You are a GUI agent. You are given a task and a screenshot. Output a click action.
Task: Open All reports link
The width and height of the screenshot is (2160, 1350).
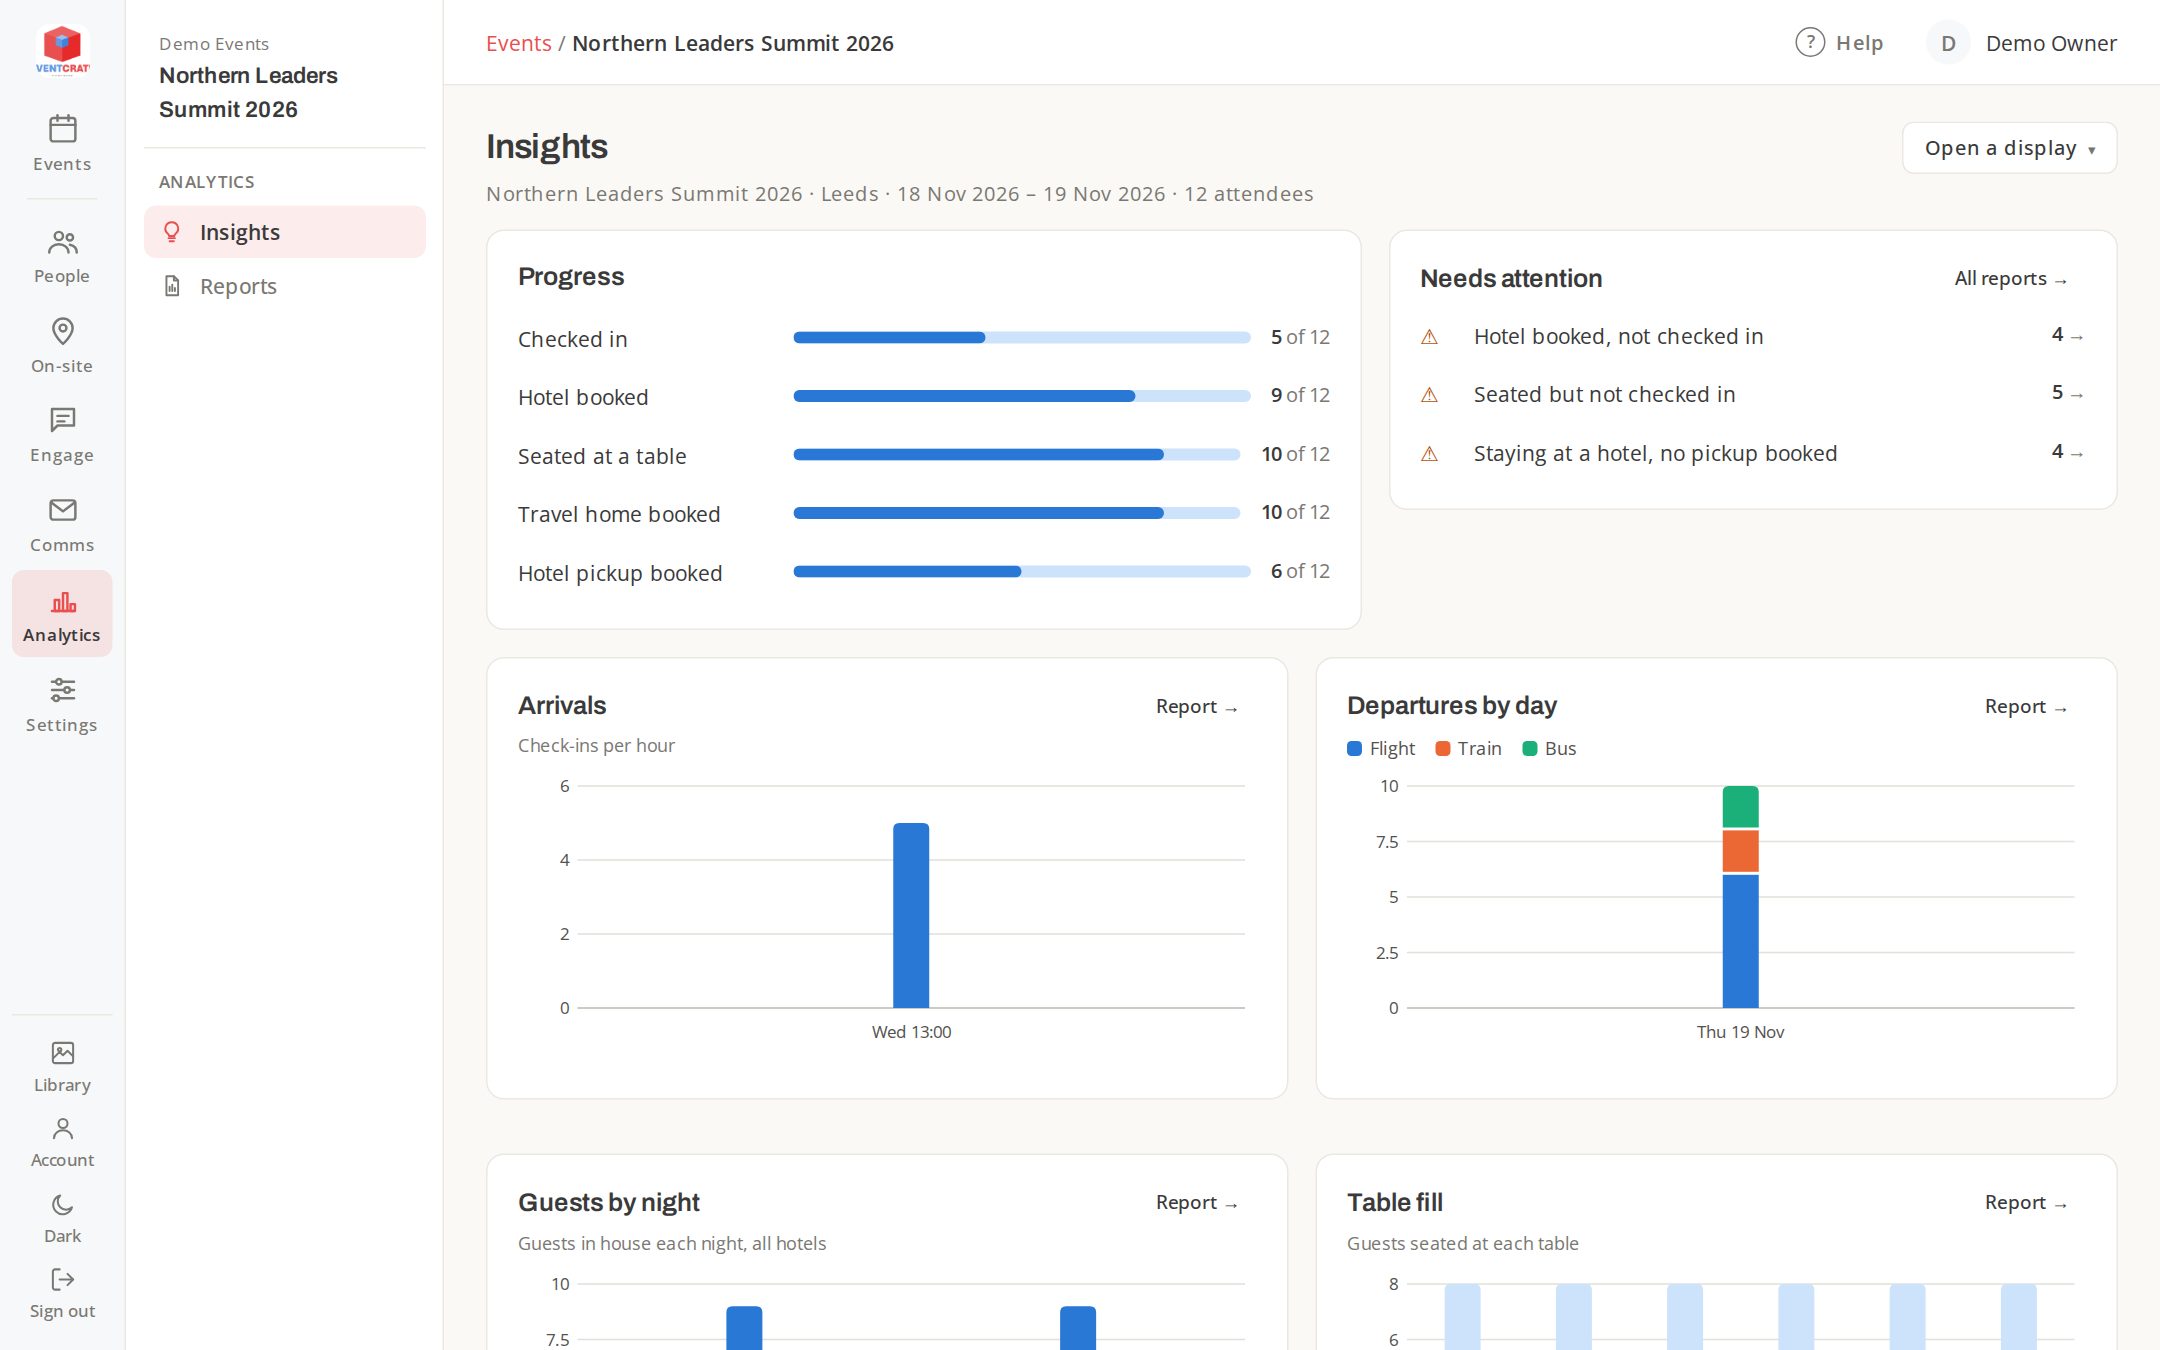[x=2011, y=279]
